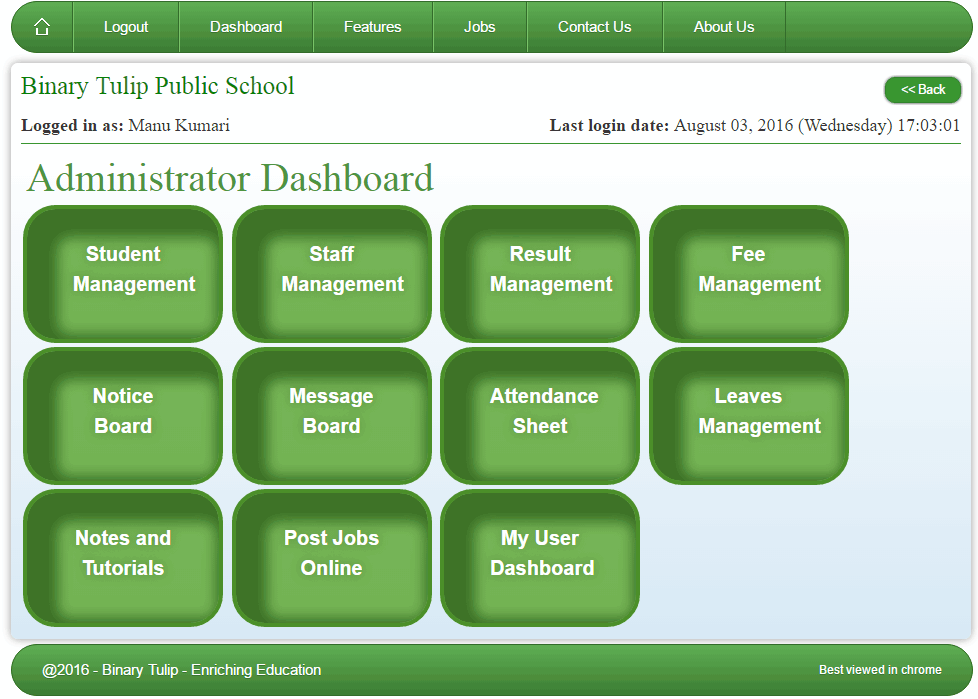Open the Message Board tile
Viewport: 978px width, 699px height.
[332, 416]
